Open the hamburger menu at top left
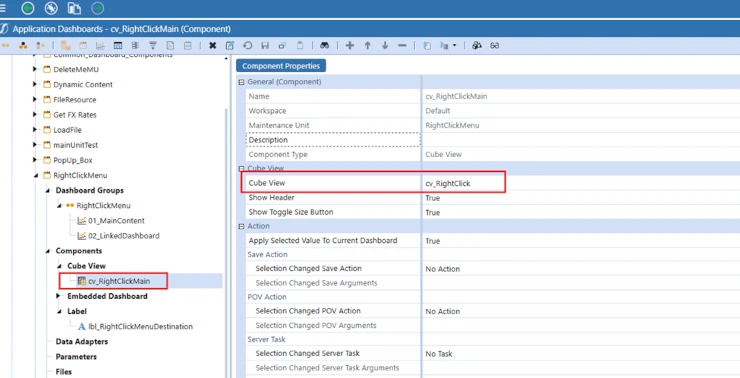740x378 pixels. click(x=3, y=8)
